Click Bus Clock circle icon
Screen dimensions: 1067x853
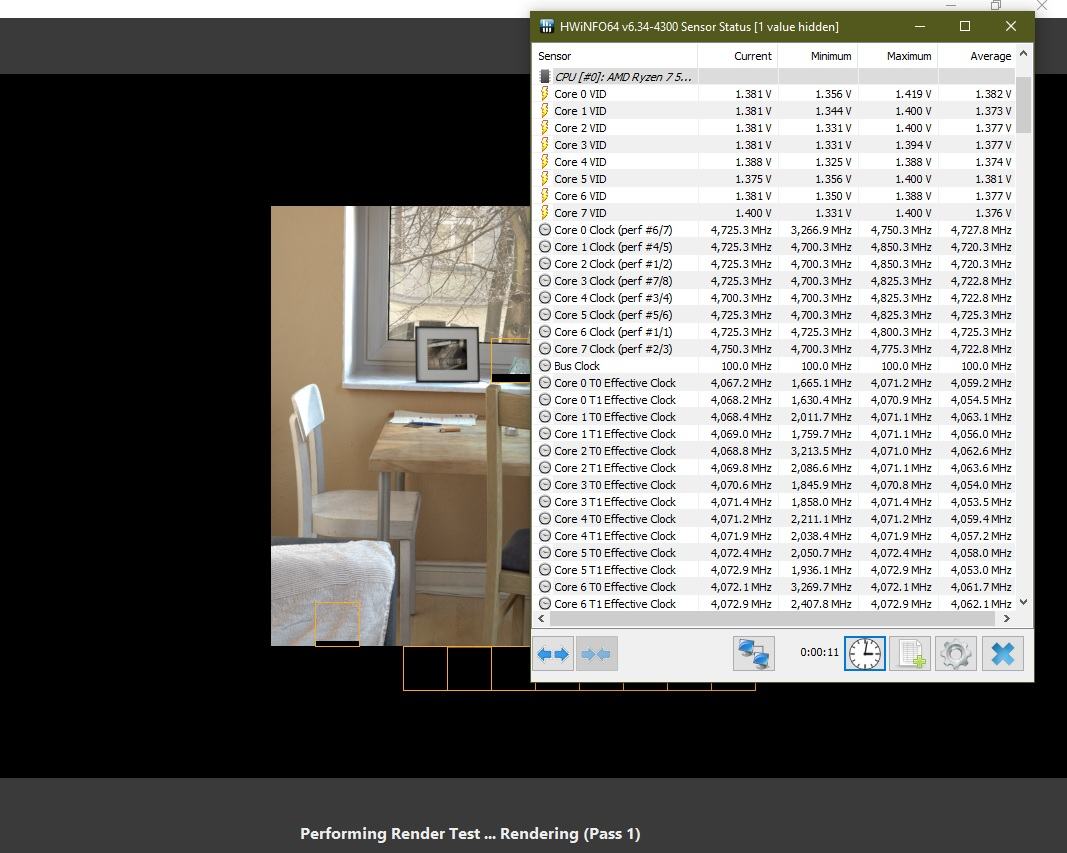coord(544,366)
